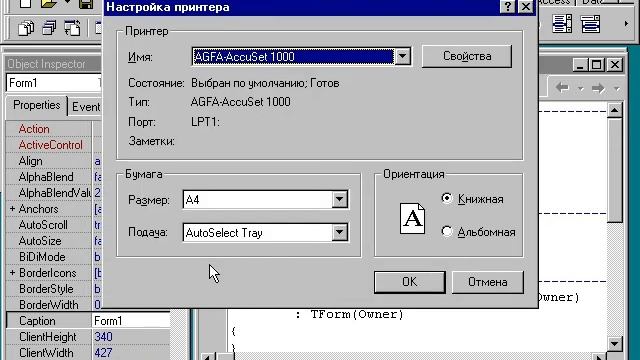
Task: Select the Caption property name
Action: pos(37,321)
